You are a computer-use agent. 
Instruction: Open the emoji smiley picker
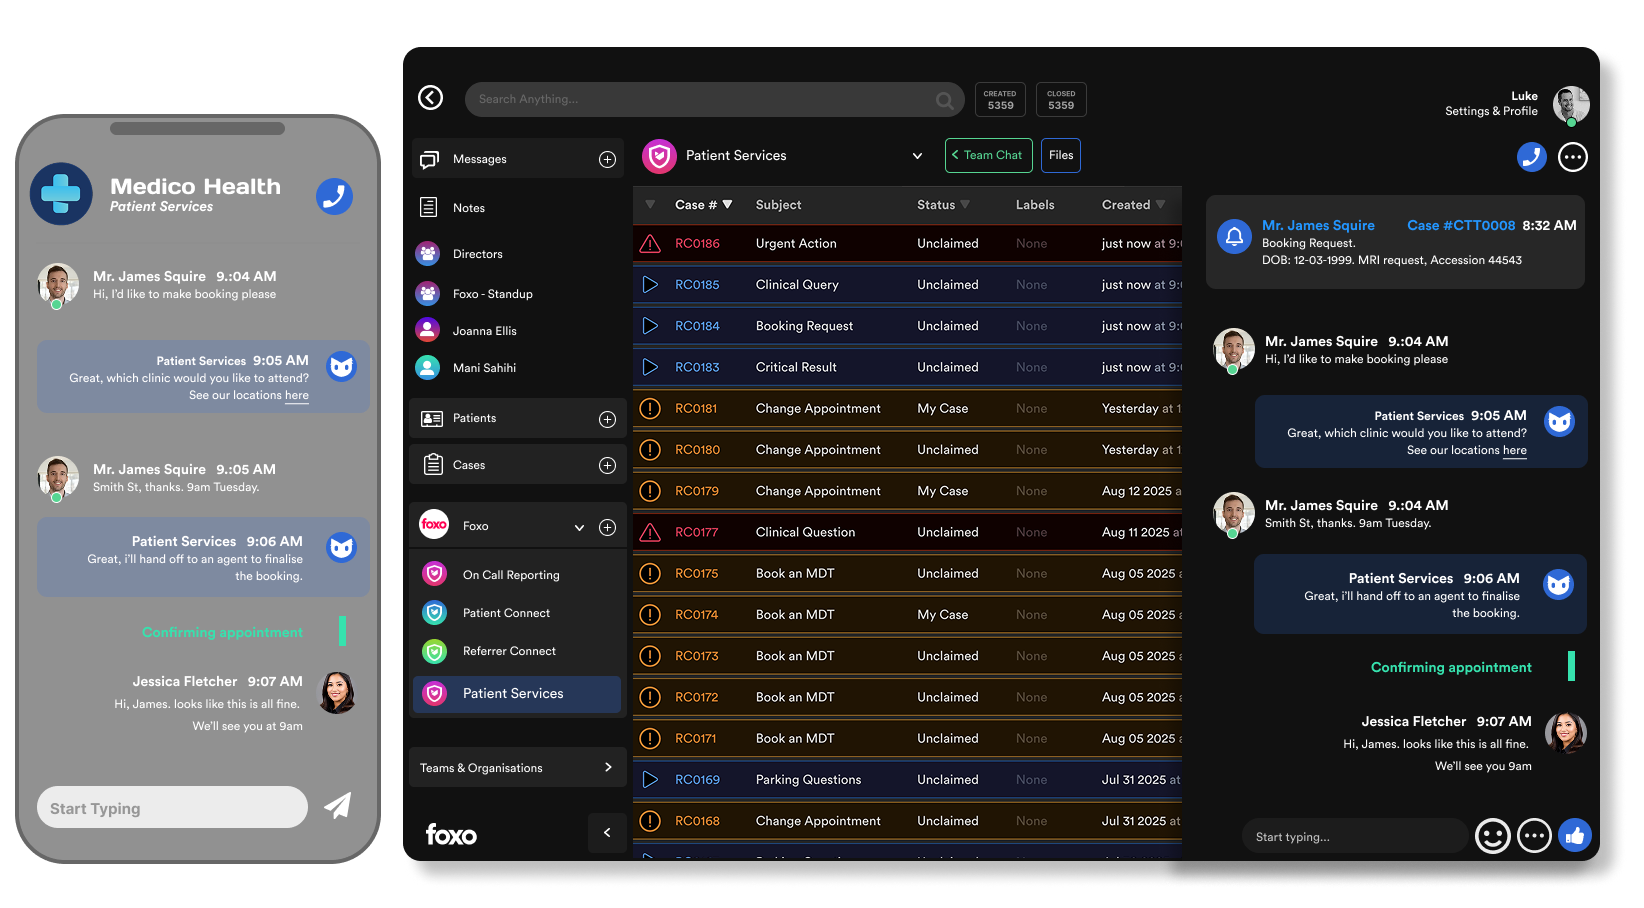(1492, 835)
